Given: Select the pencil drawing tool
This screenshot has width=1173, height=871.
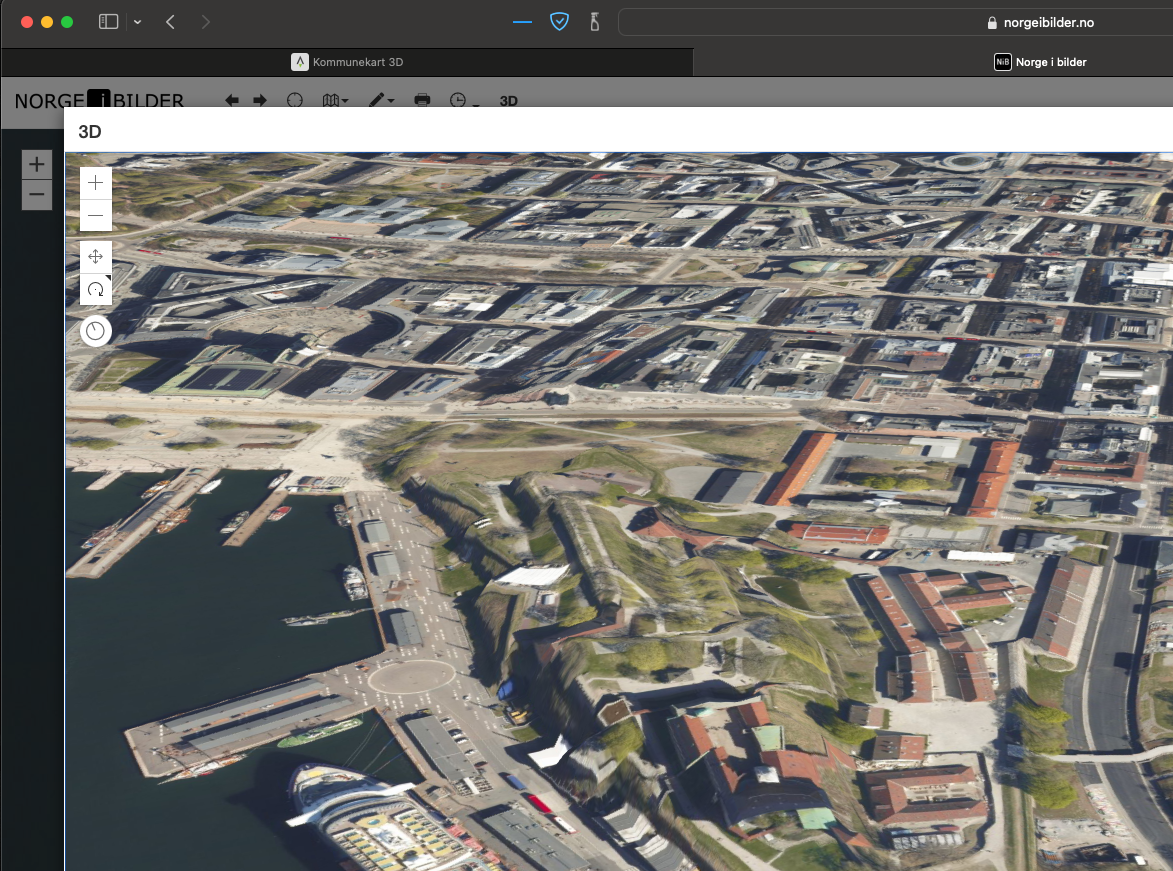Looking at the screenshot, I should click(376, 100).
